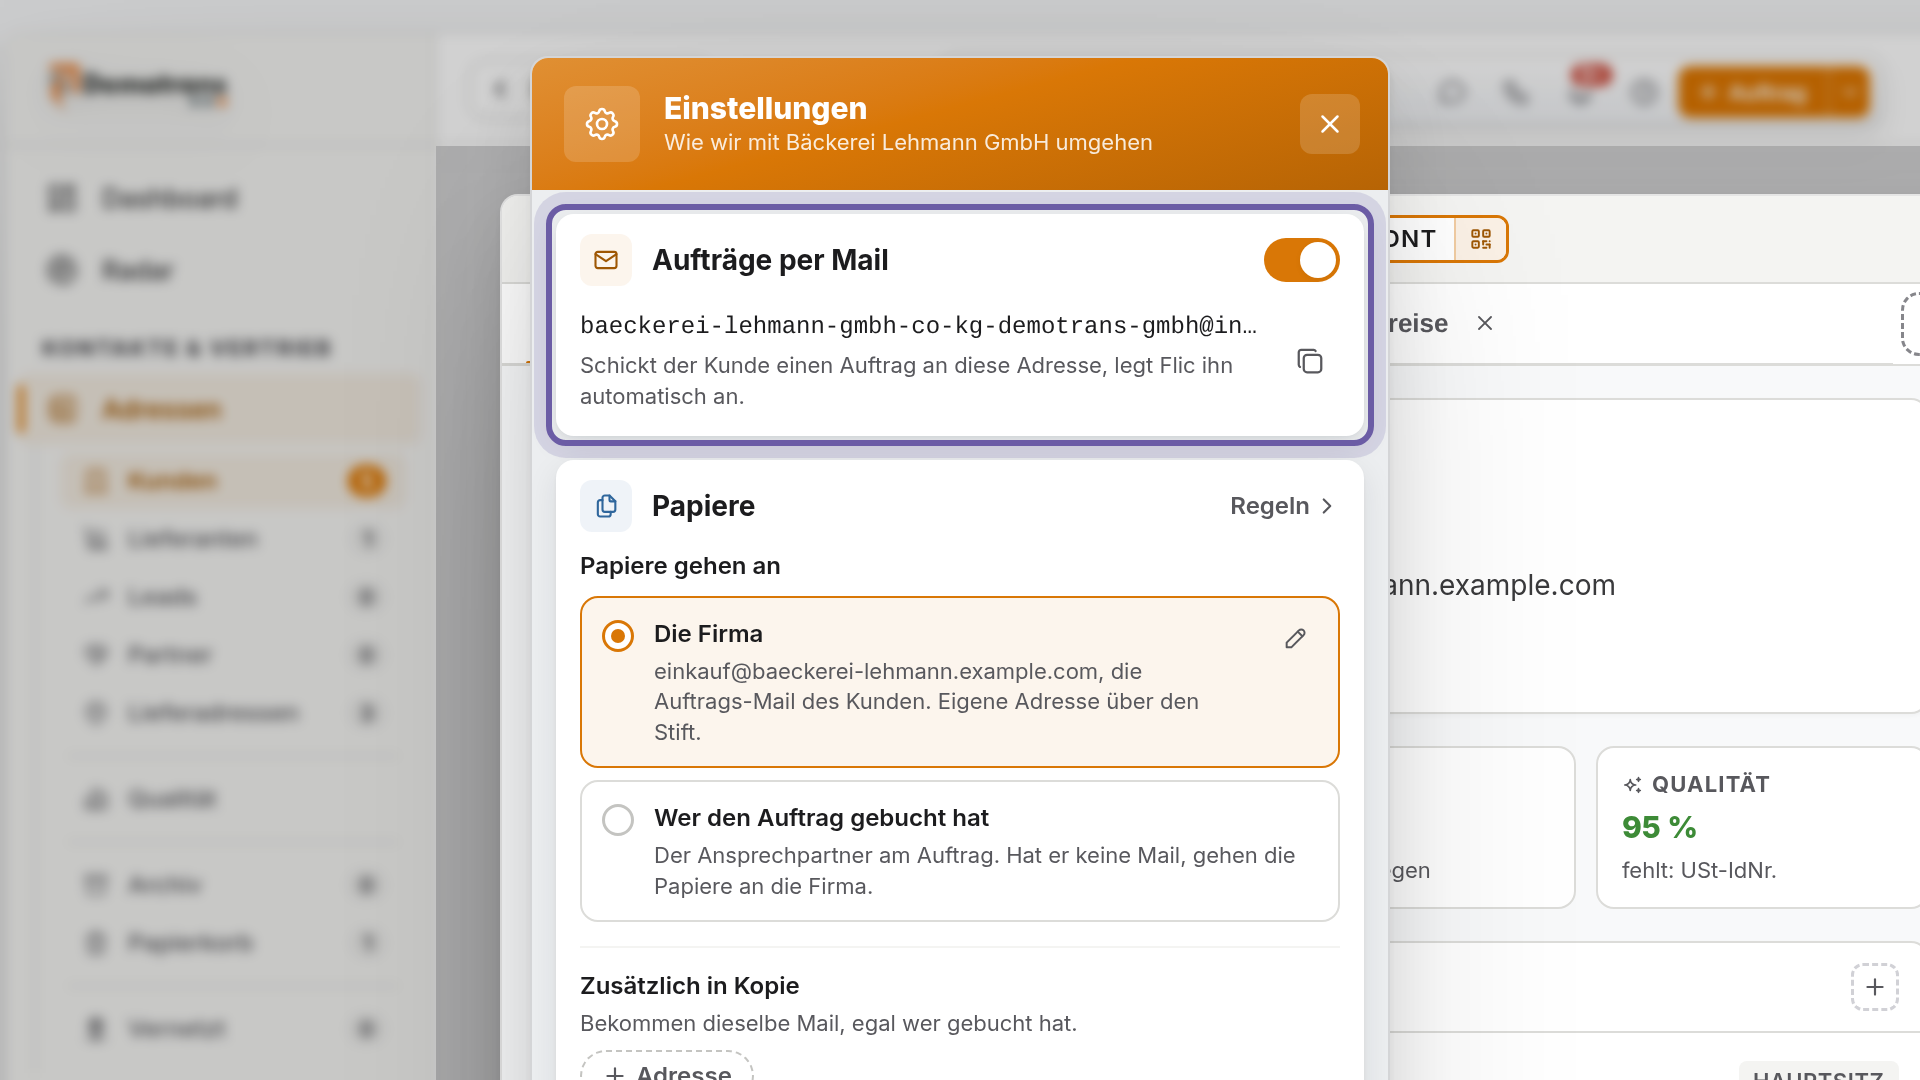Open Dashboard in the sidebar
This screenshot has width=1920, height=1080.
coord(170,198)
